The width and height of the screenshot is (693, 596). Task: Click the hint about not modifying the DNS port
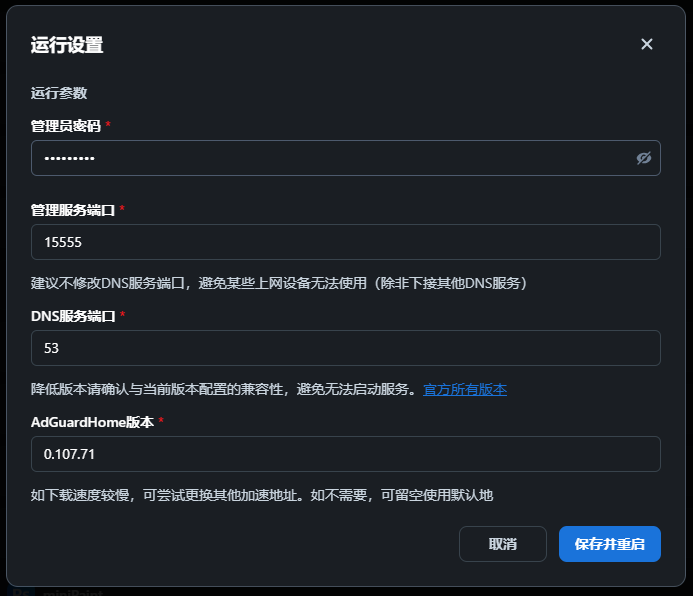click(278, 283)
